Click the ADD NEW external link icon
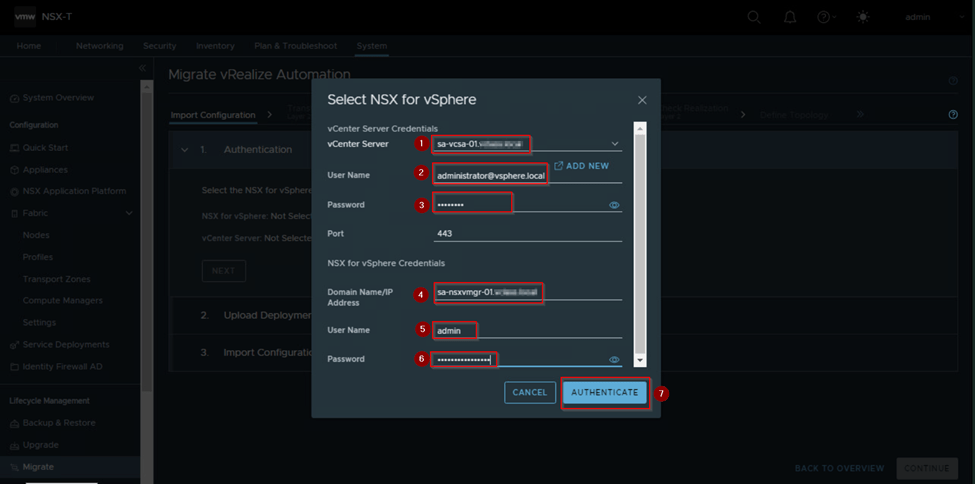 (x=559, y=166)
